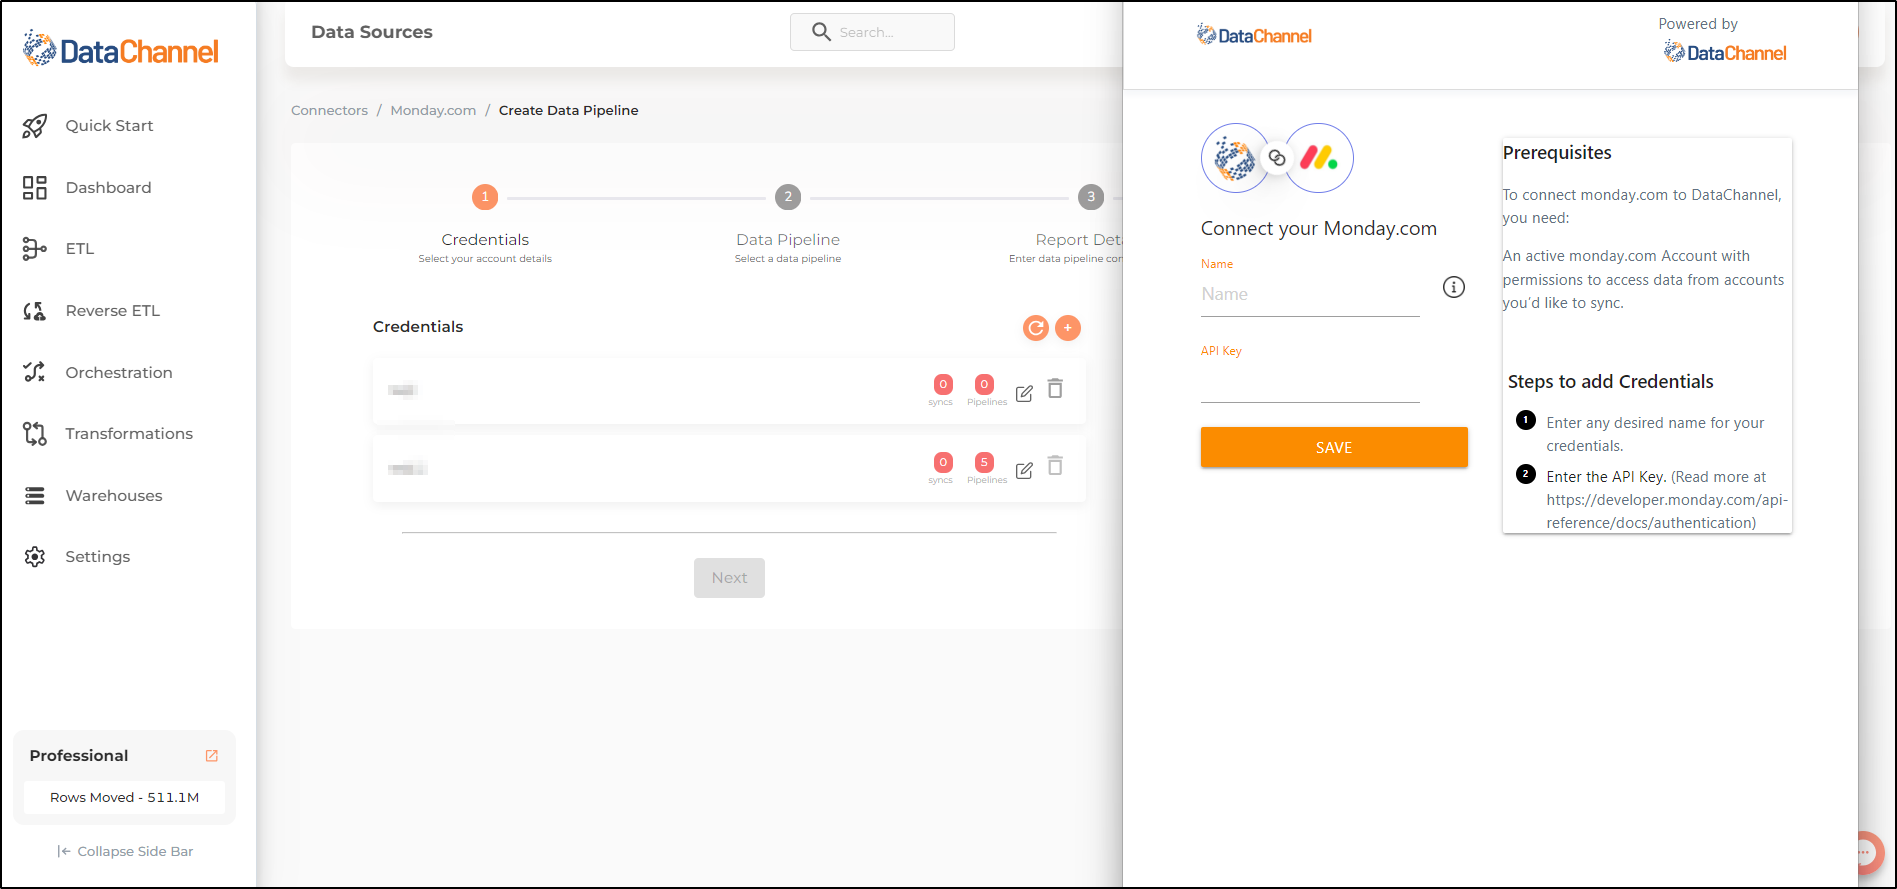The width and height of the screenshot is (1897, 889).
Task: Click the Powered by DataChannel logo
Action: pyautogui.click(x=1725, y=53)
